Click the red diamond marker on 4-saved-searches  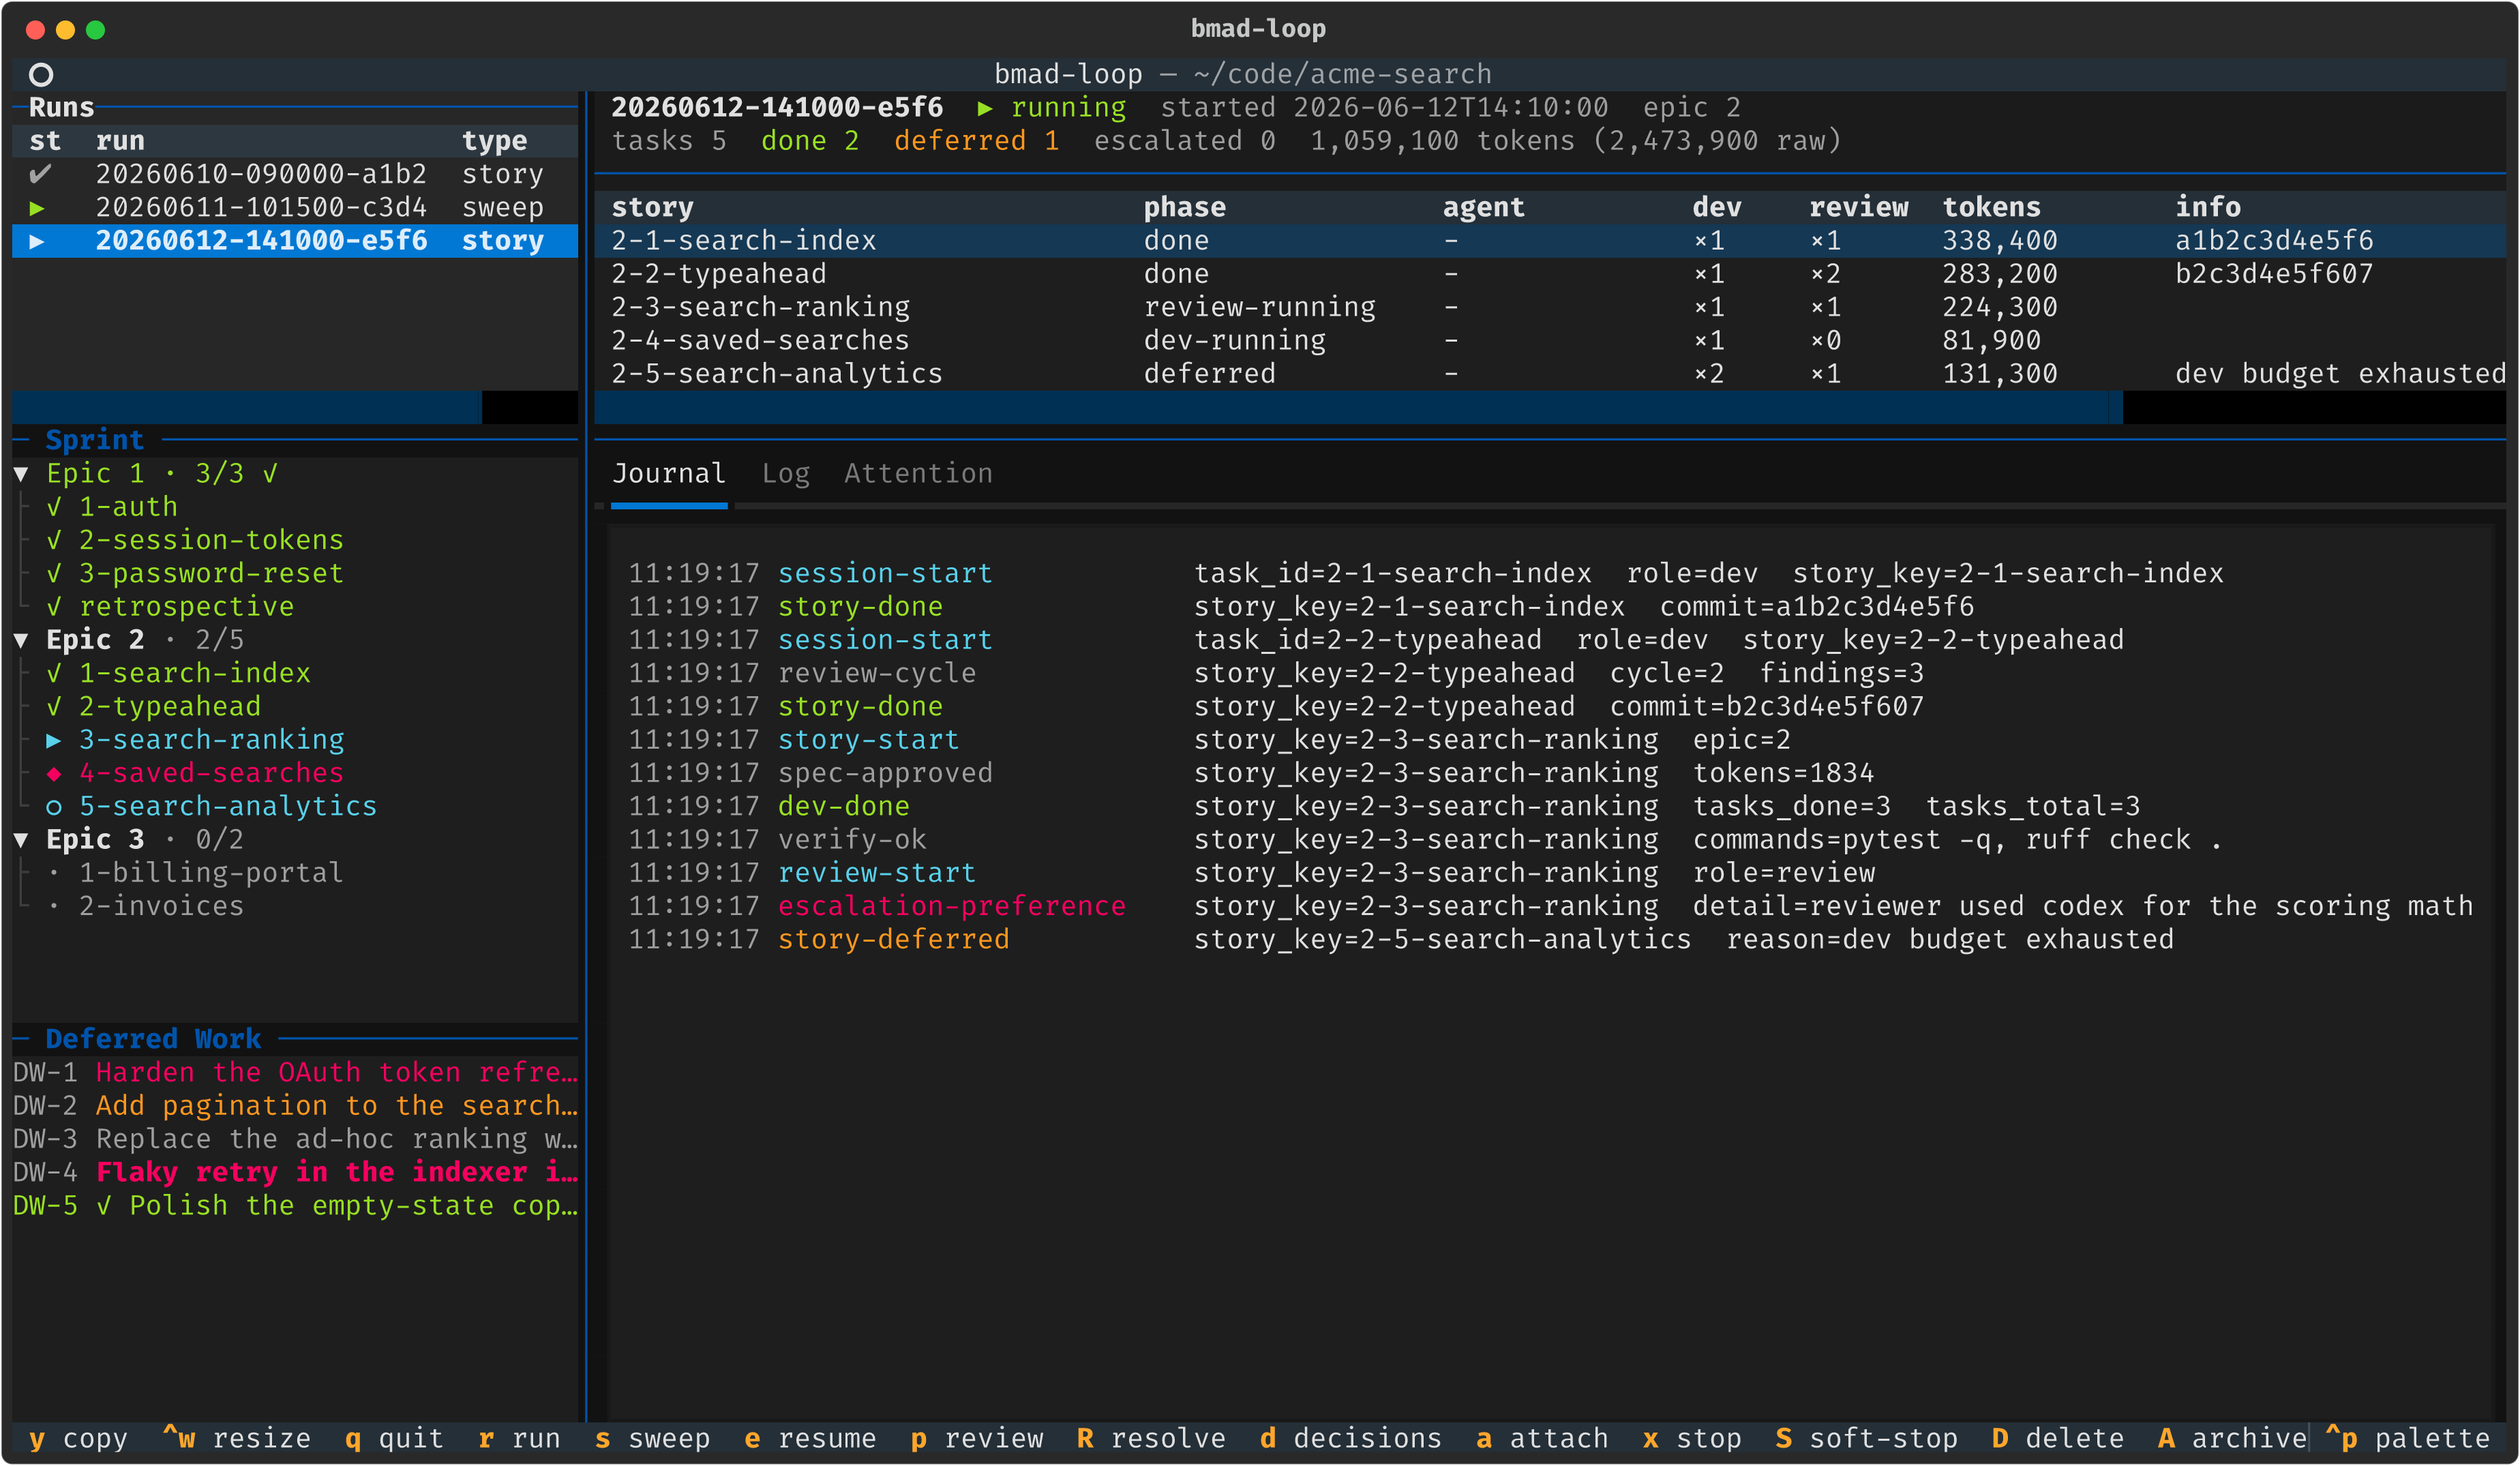pyautogui.click(x=54, y=773)
